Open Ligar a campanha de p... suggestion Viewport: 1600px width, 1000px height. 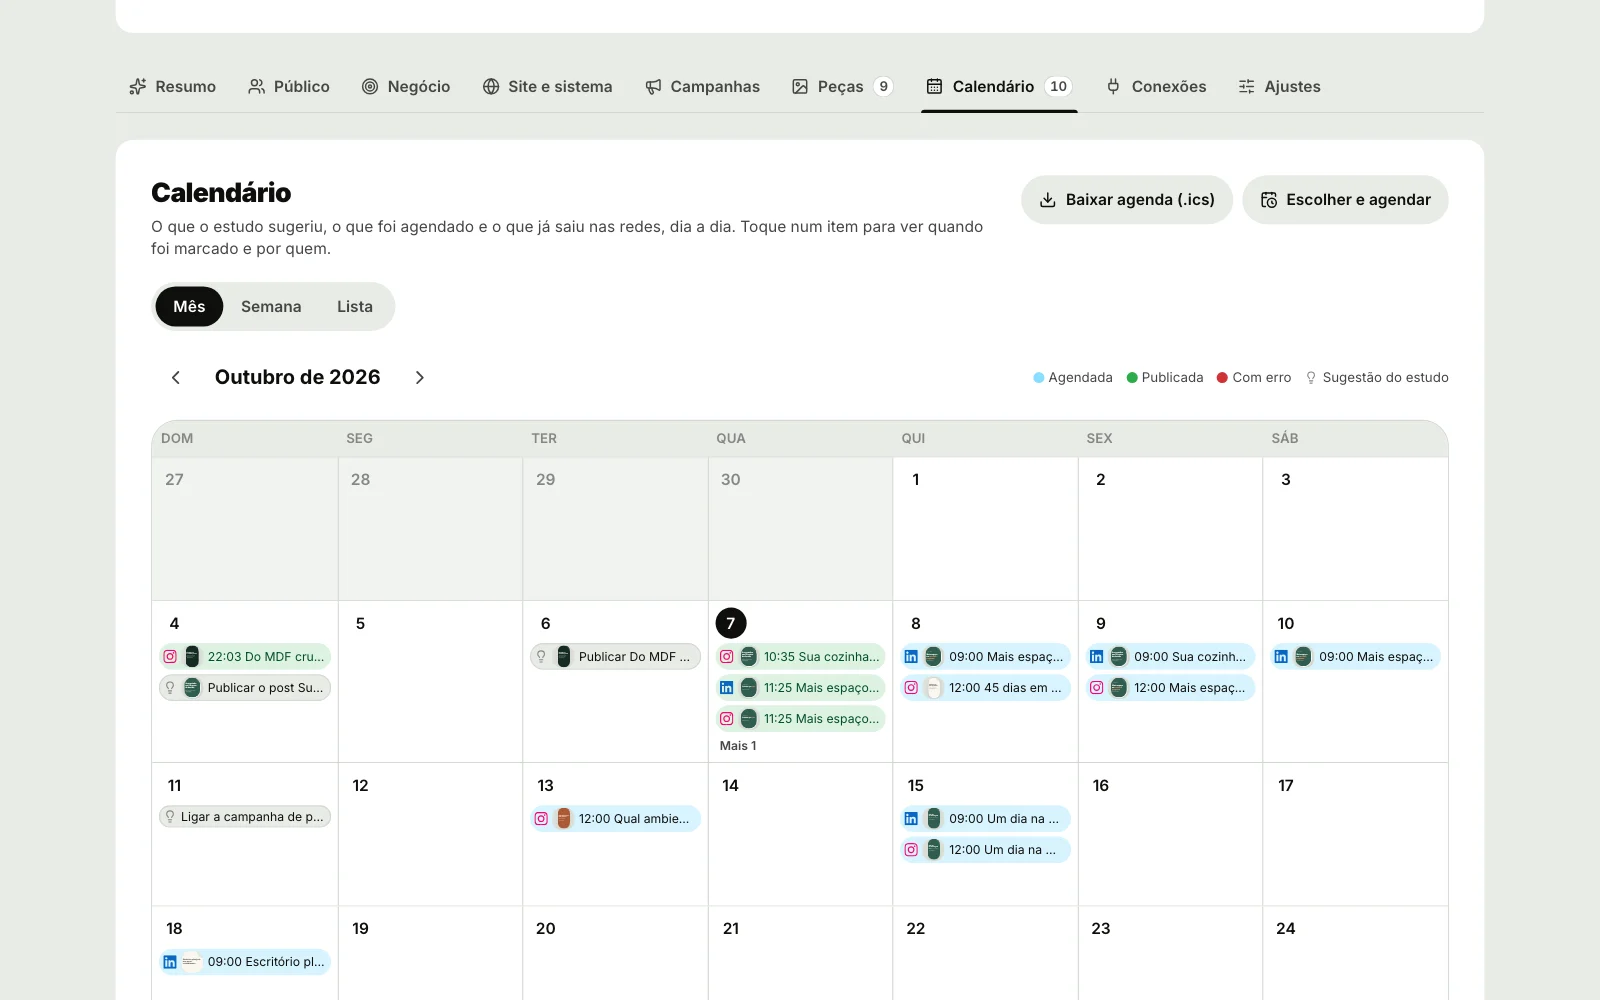[x=245, y=817]
